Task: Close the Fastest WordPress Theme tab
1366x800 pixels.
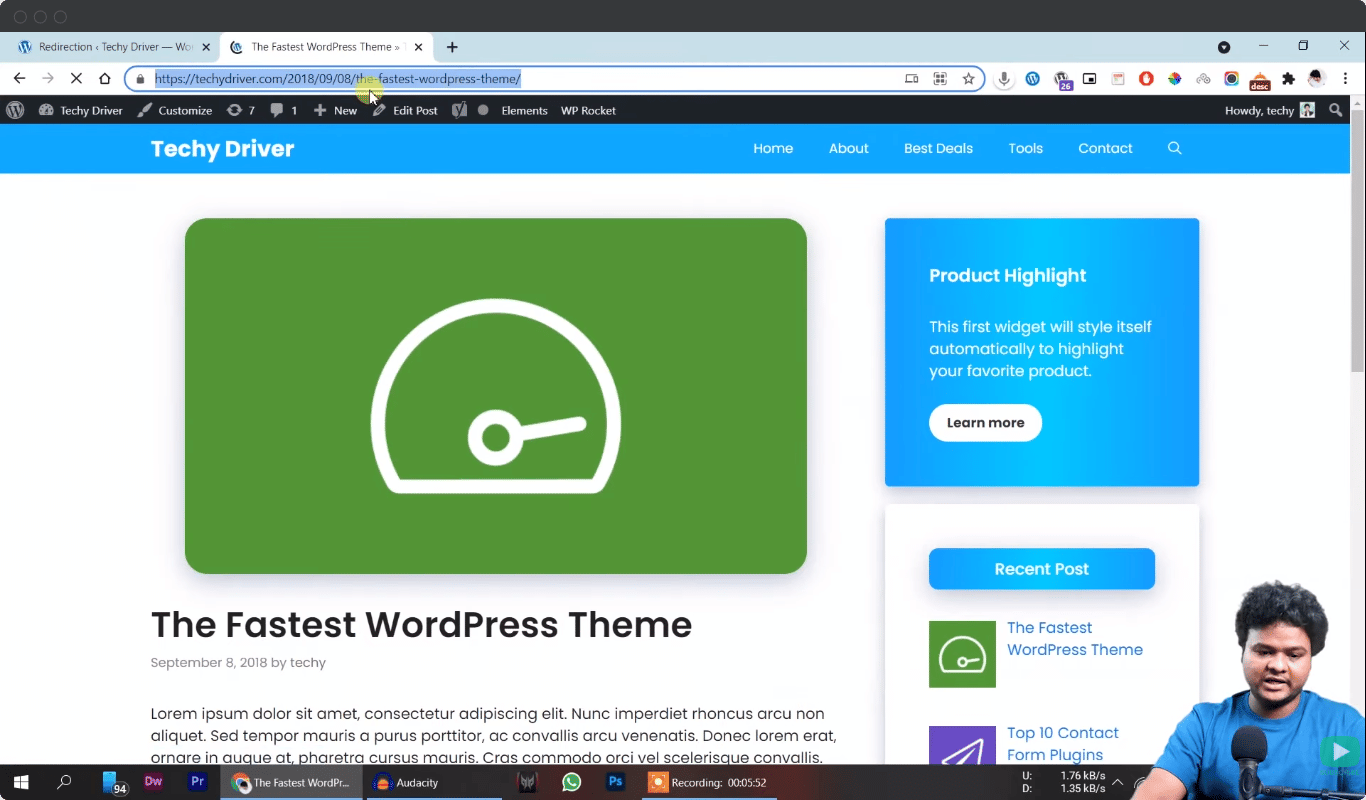Action: click(418, 47)
